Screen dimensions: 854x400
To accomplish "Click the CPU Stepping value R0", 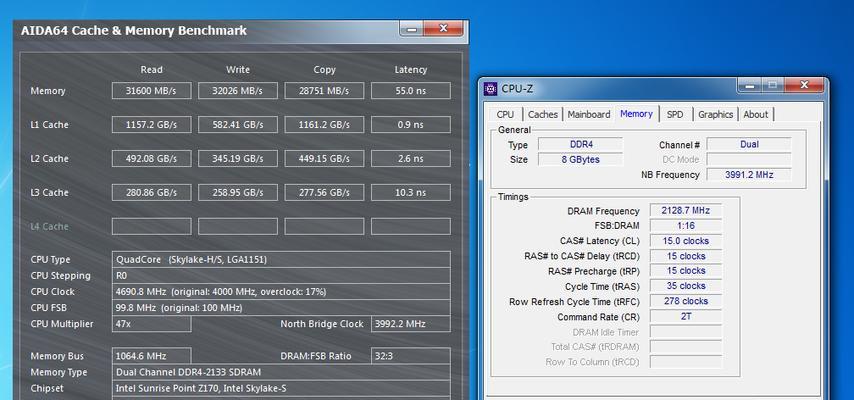I will point(281,276).
